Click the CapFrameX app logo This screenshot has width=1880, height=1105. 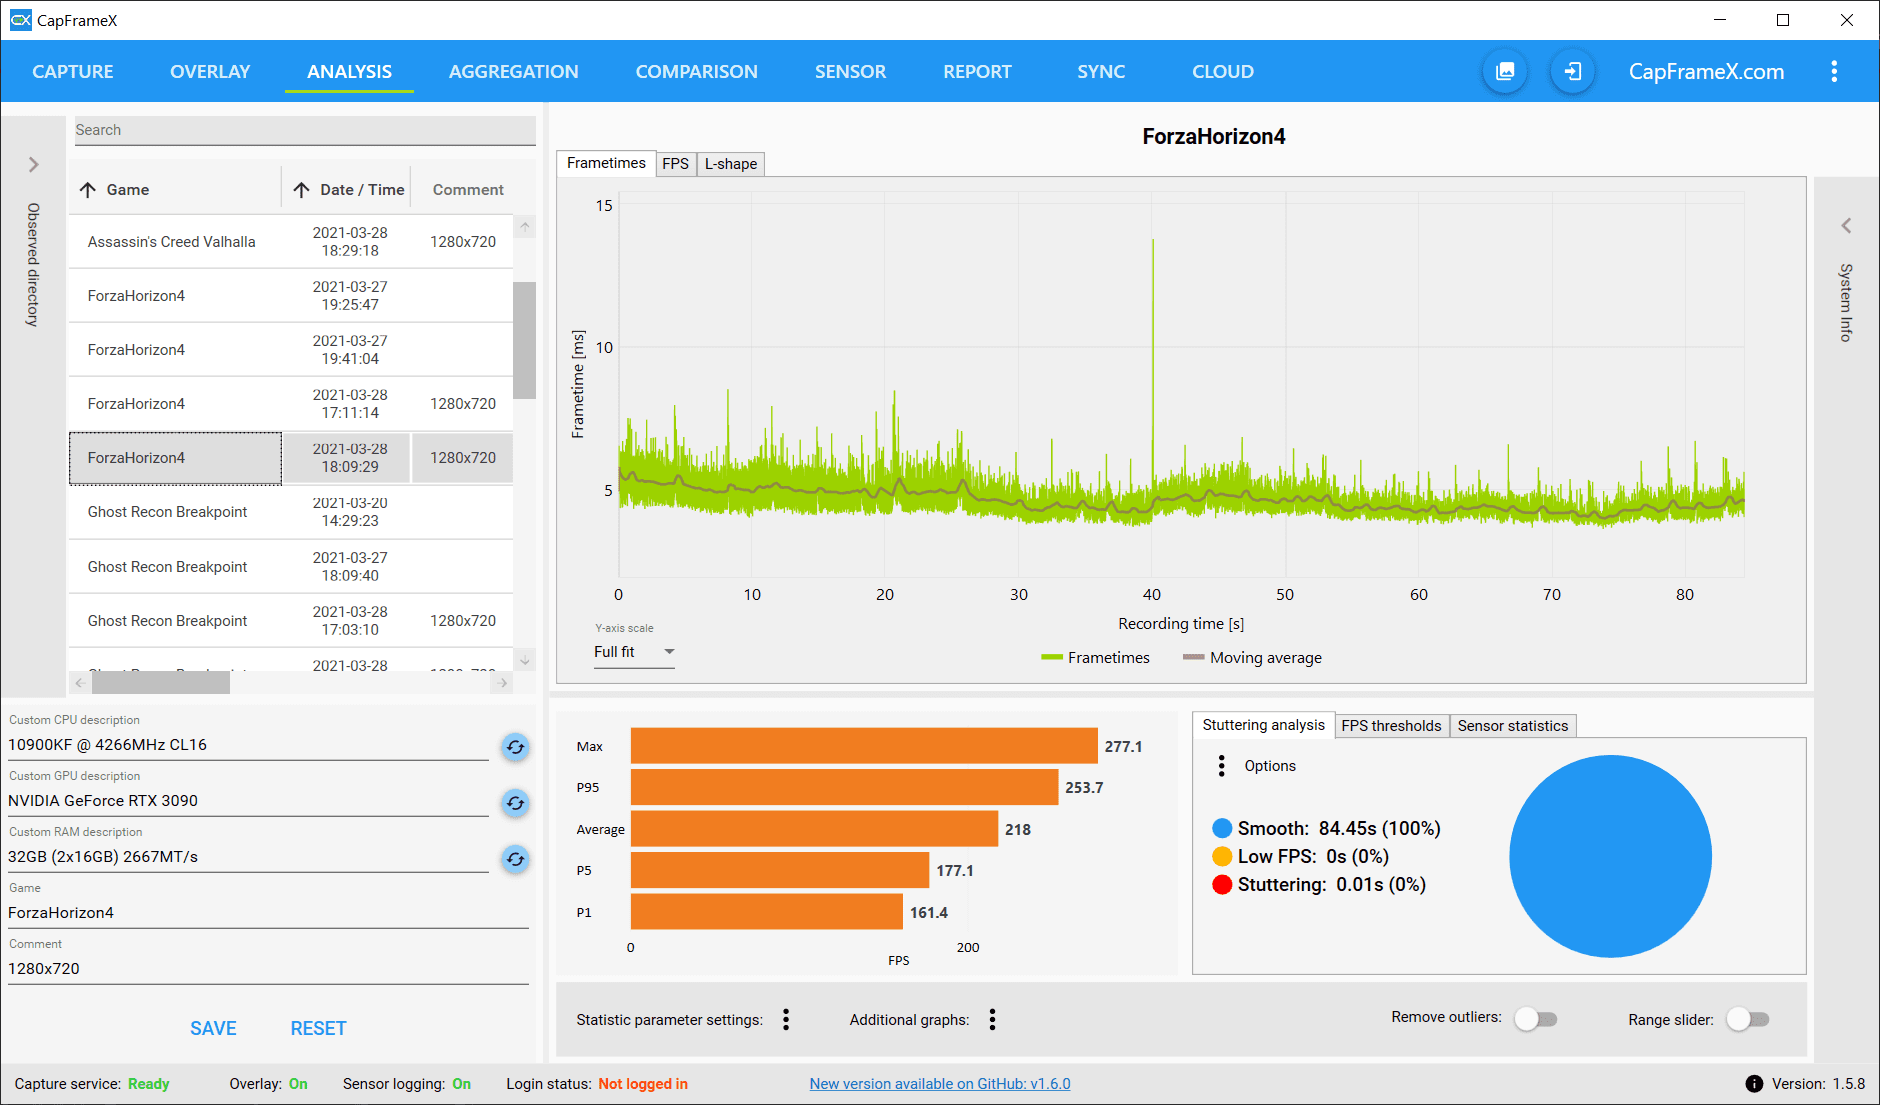tap(20, 20)
